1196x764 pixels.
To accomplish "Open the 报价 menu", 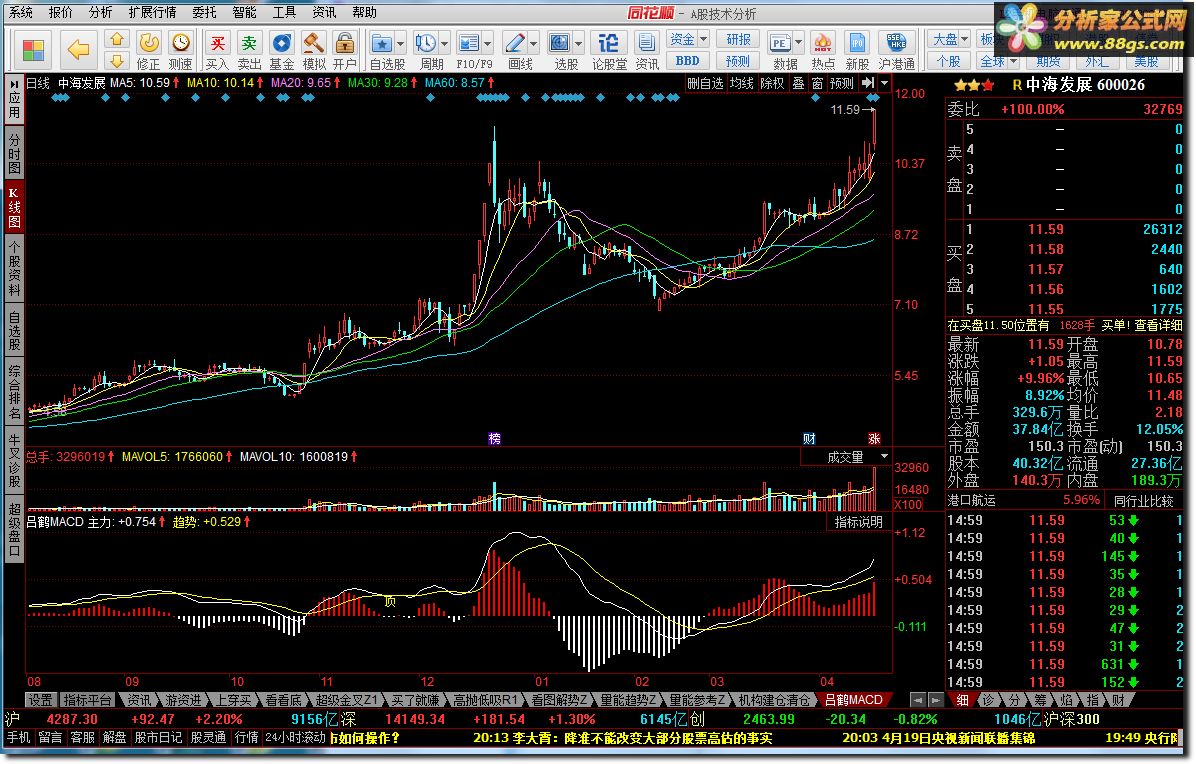I will pos(60,12).
